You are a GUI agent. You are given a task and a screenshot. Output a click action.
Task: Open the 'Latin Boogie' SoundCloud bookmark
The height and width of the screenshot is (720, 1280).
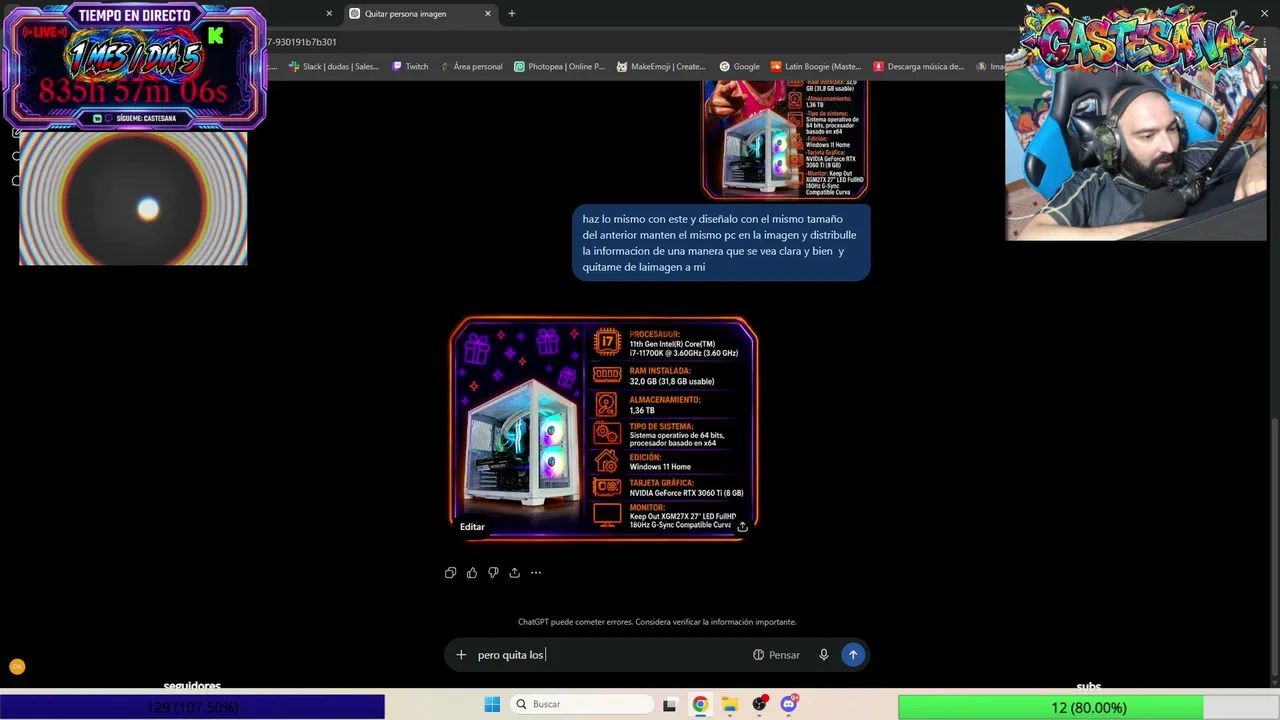pos(816,67)
